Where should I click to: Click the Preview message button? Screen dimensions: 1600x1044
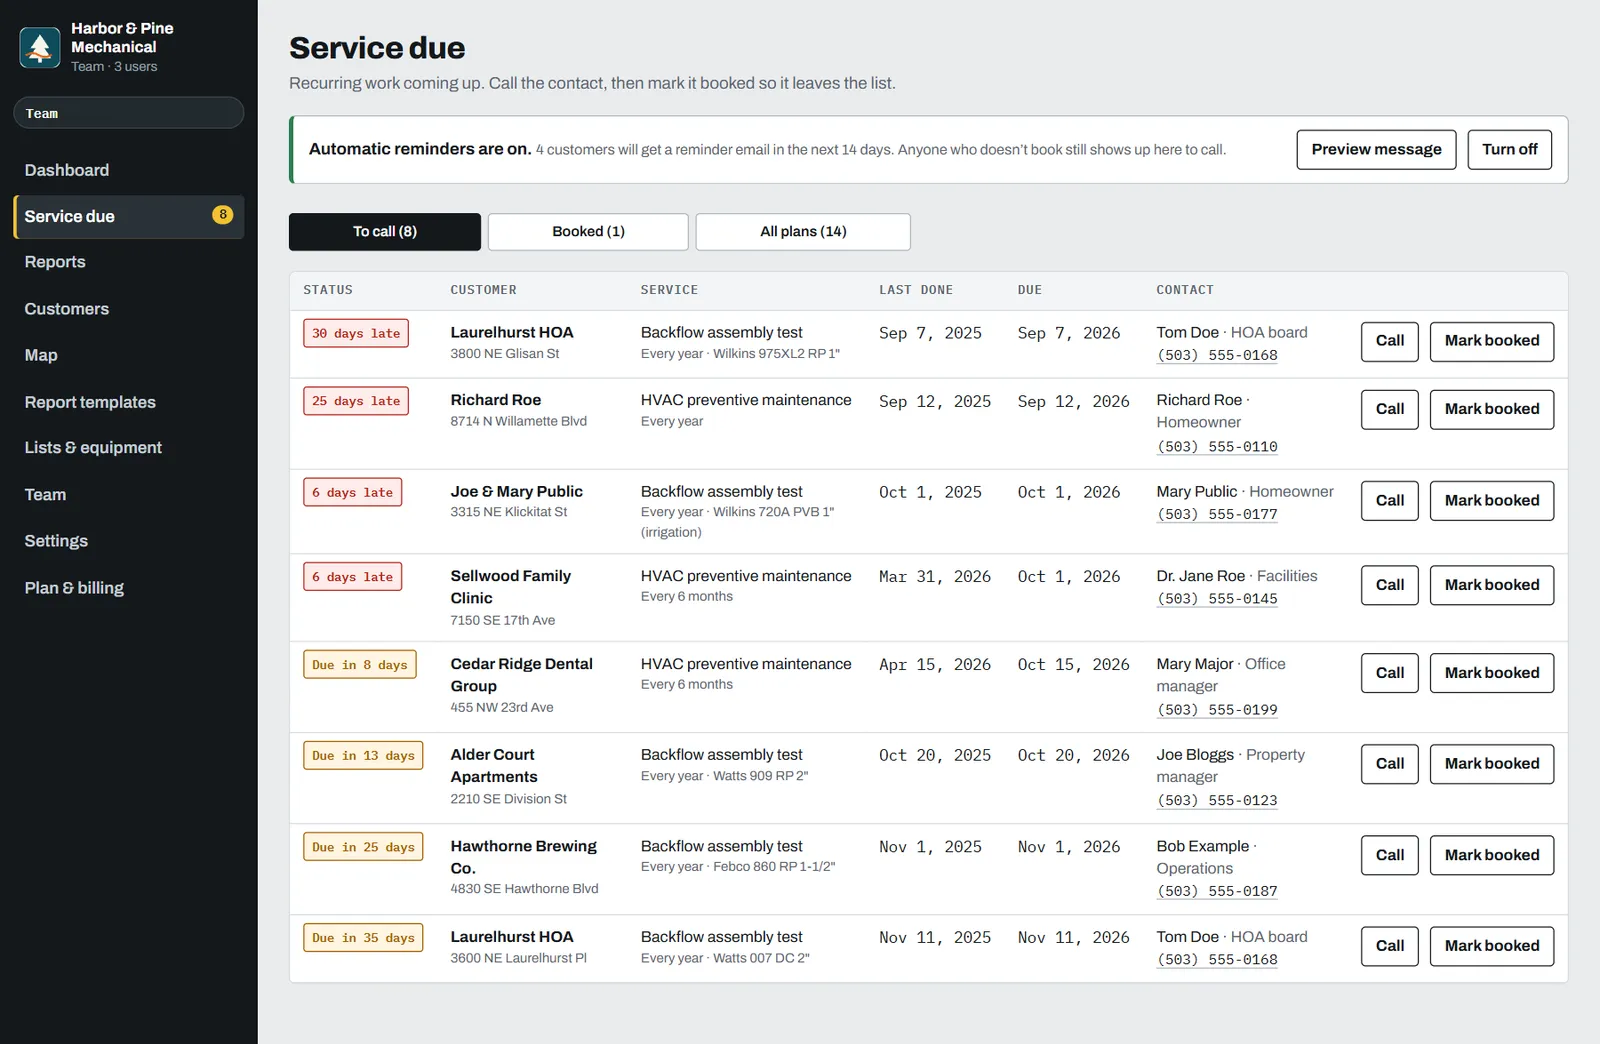[x=1376, y=150]
